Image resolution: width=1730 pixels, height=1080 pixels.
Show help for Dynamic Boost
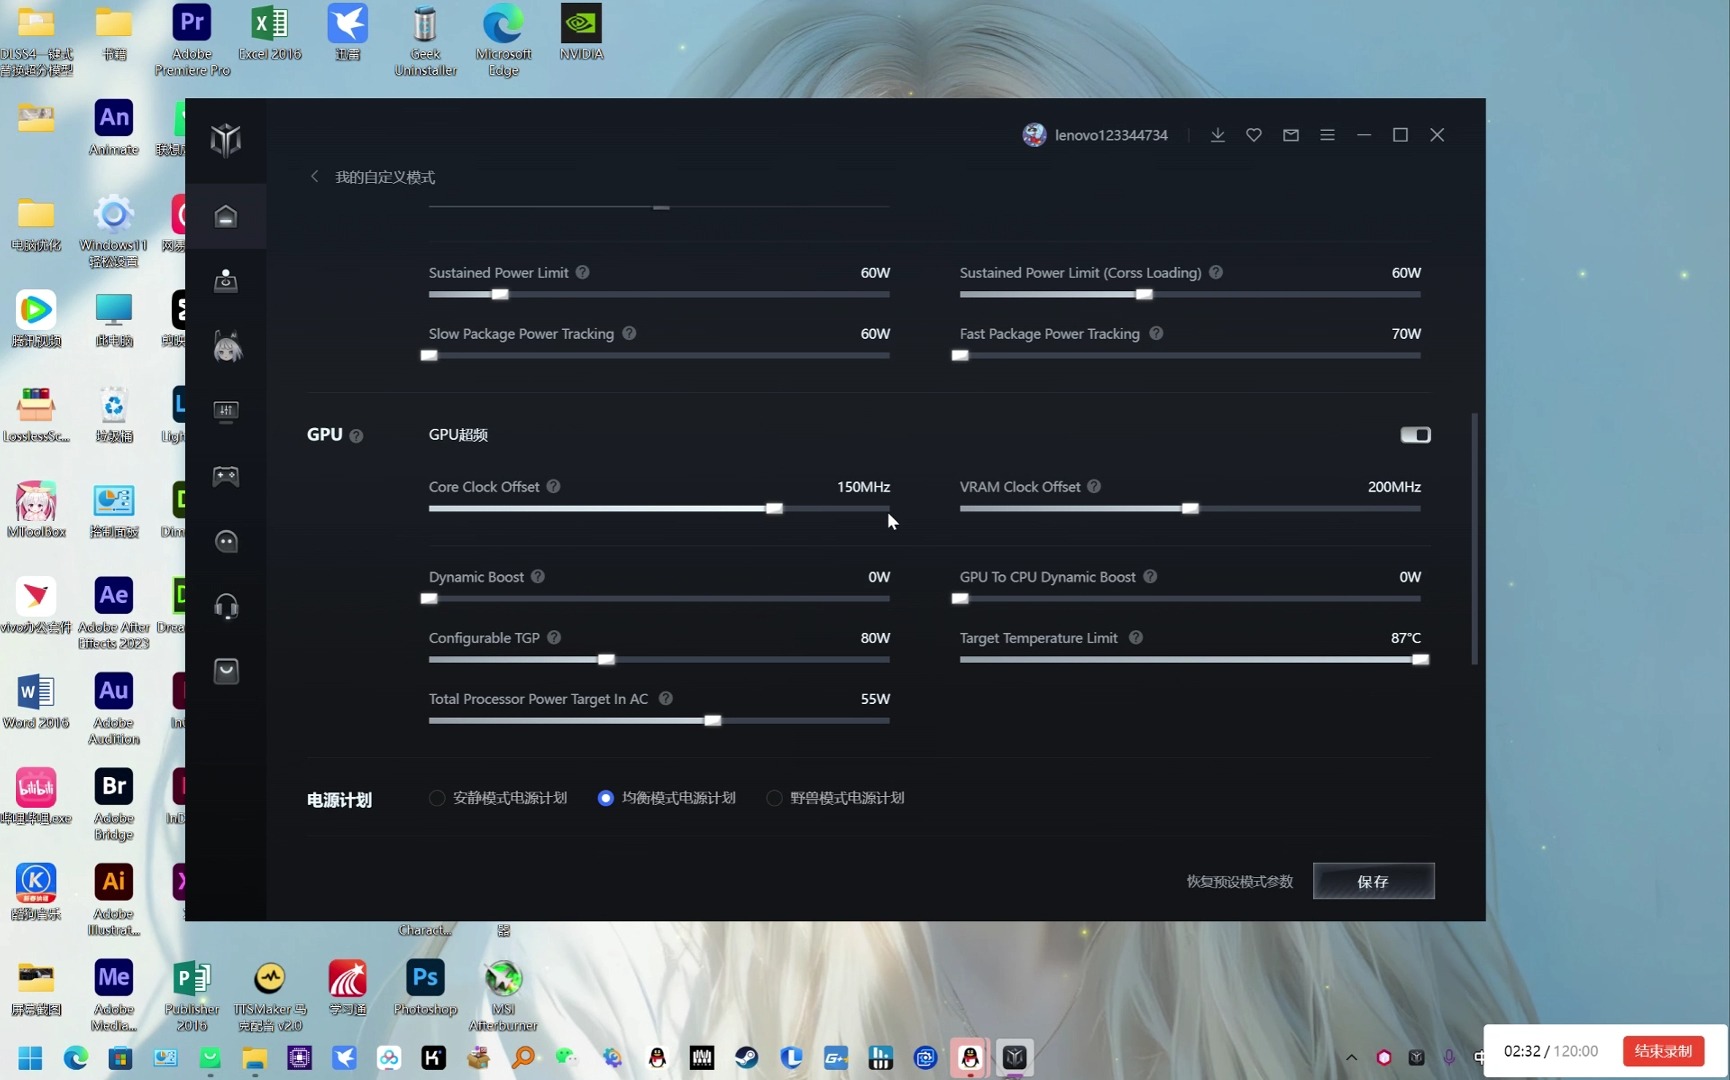click(x=538, y=577)
